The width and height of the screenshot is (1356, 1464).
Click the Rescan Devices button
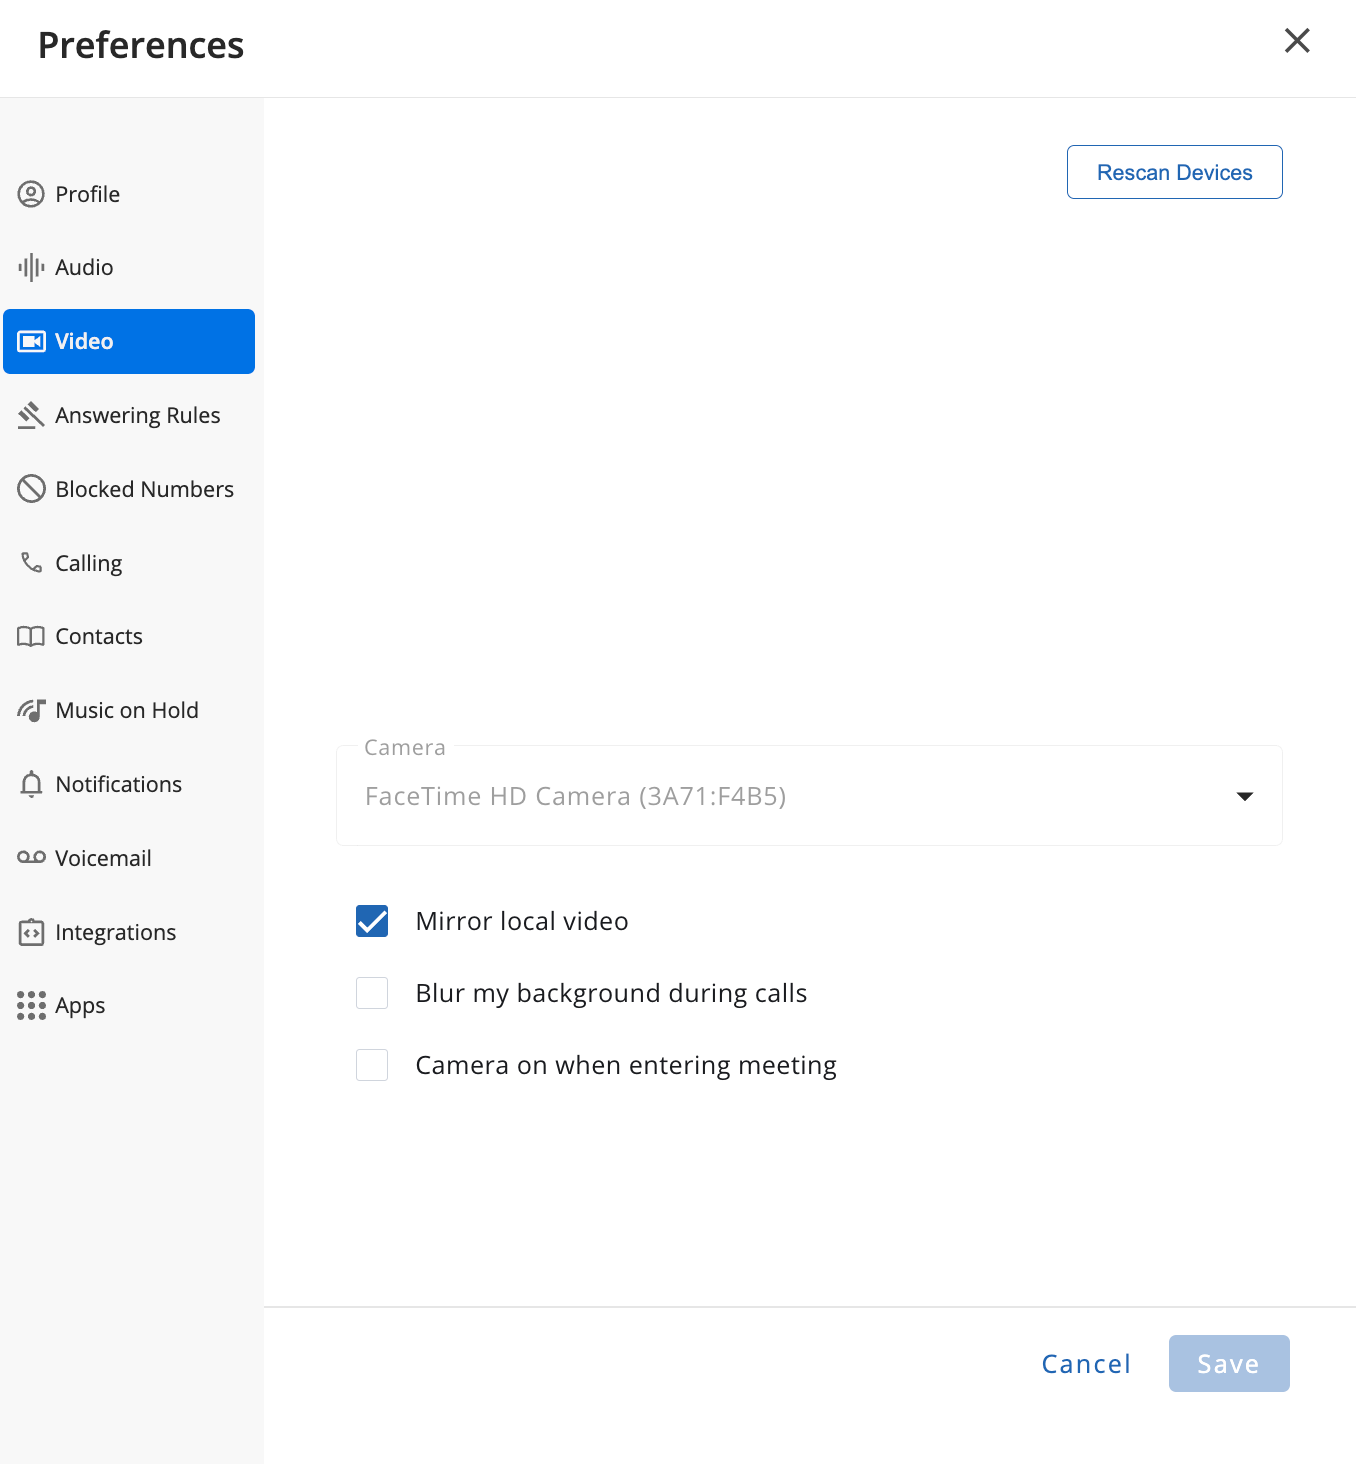coord(1175,172)
